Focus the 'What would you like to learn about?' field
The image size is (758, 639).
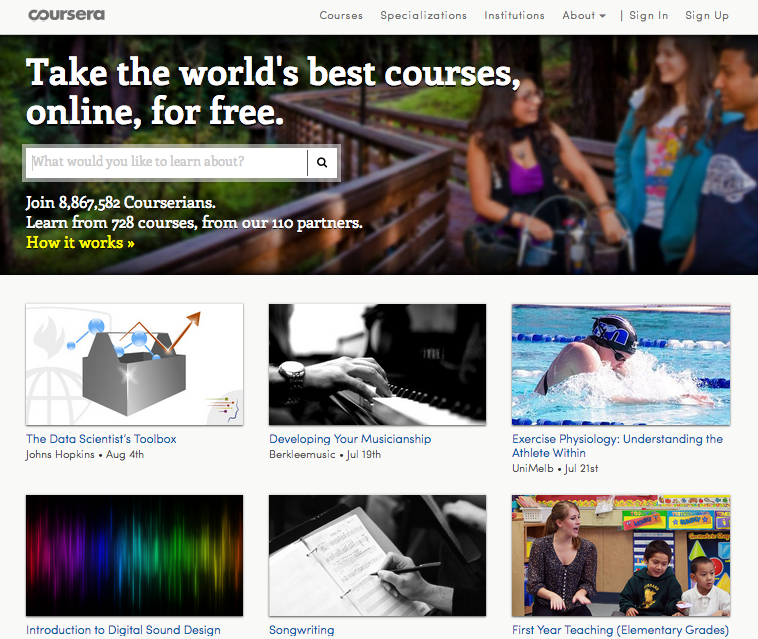167,162
